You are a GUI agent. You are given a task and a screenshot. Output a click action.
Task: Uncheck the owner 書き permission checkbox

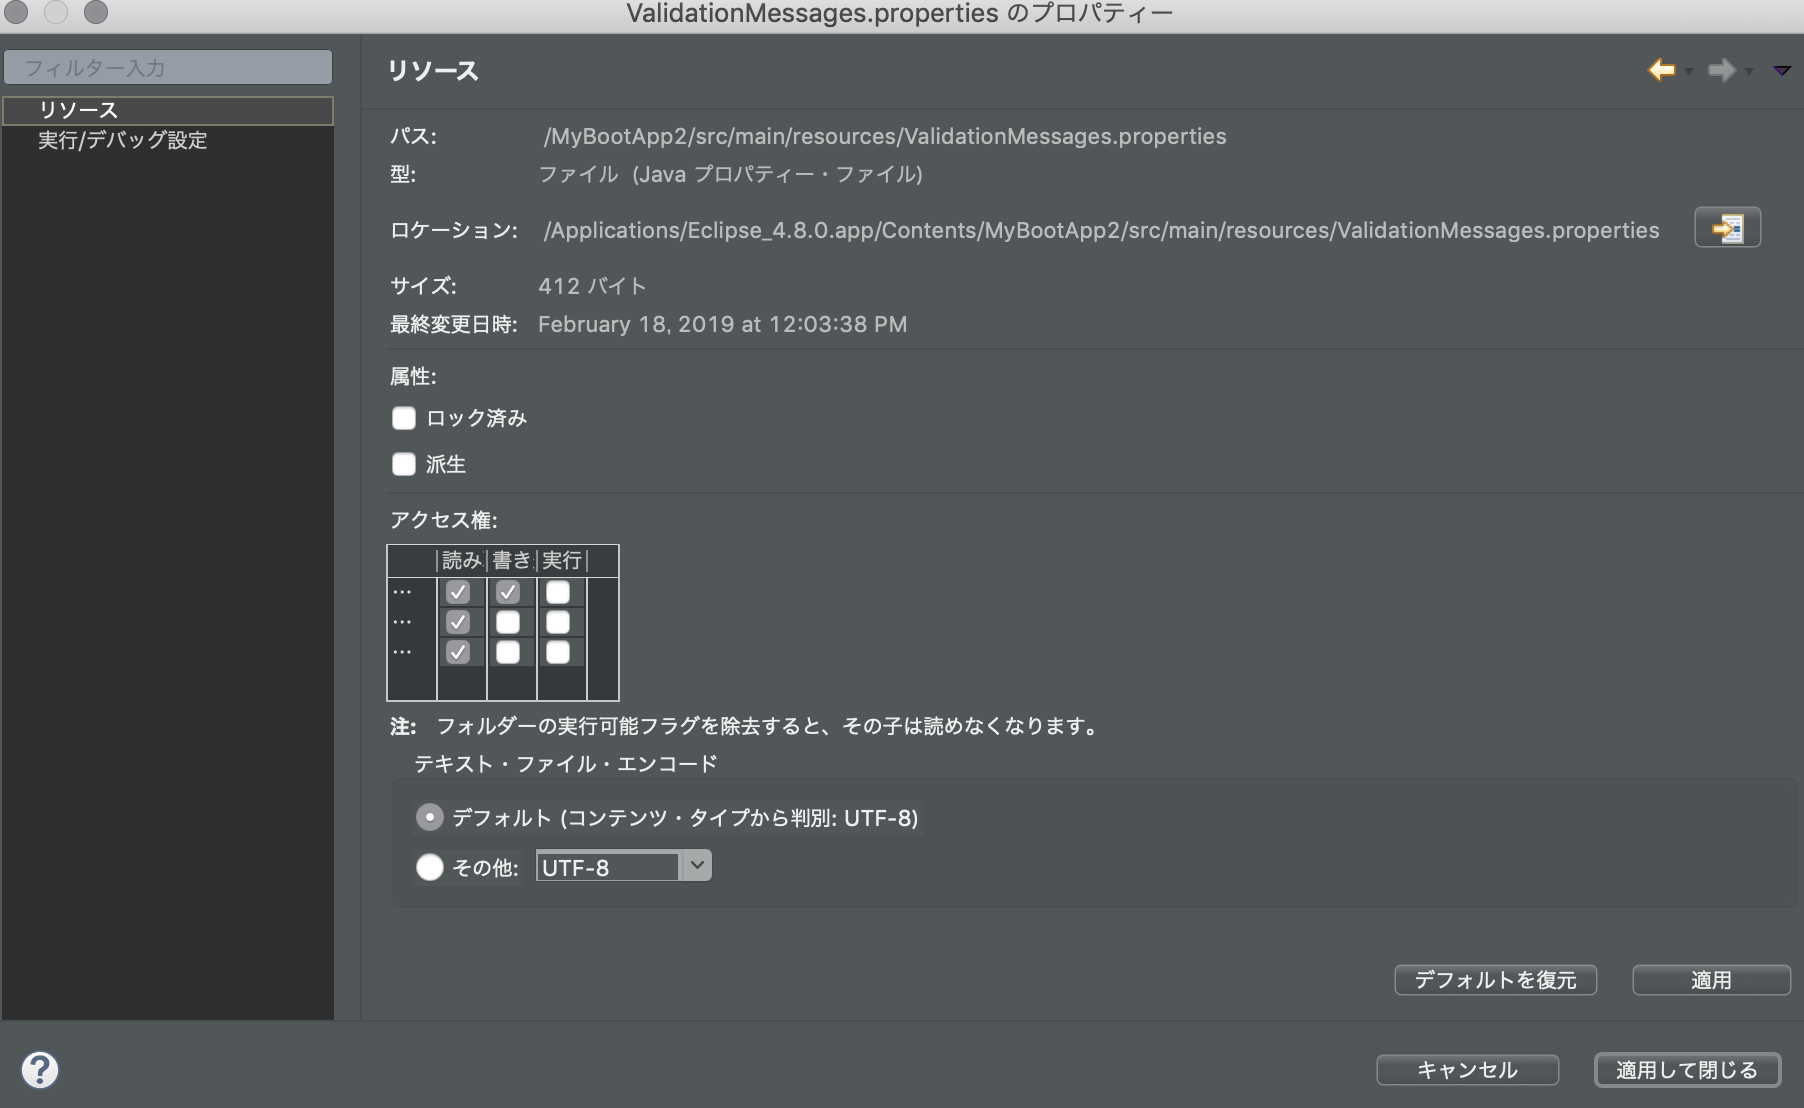[509, 592]
